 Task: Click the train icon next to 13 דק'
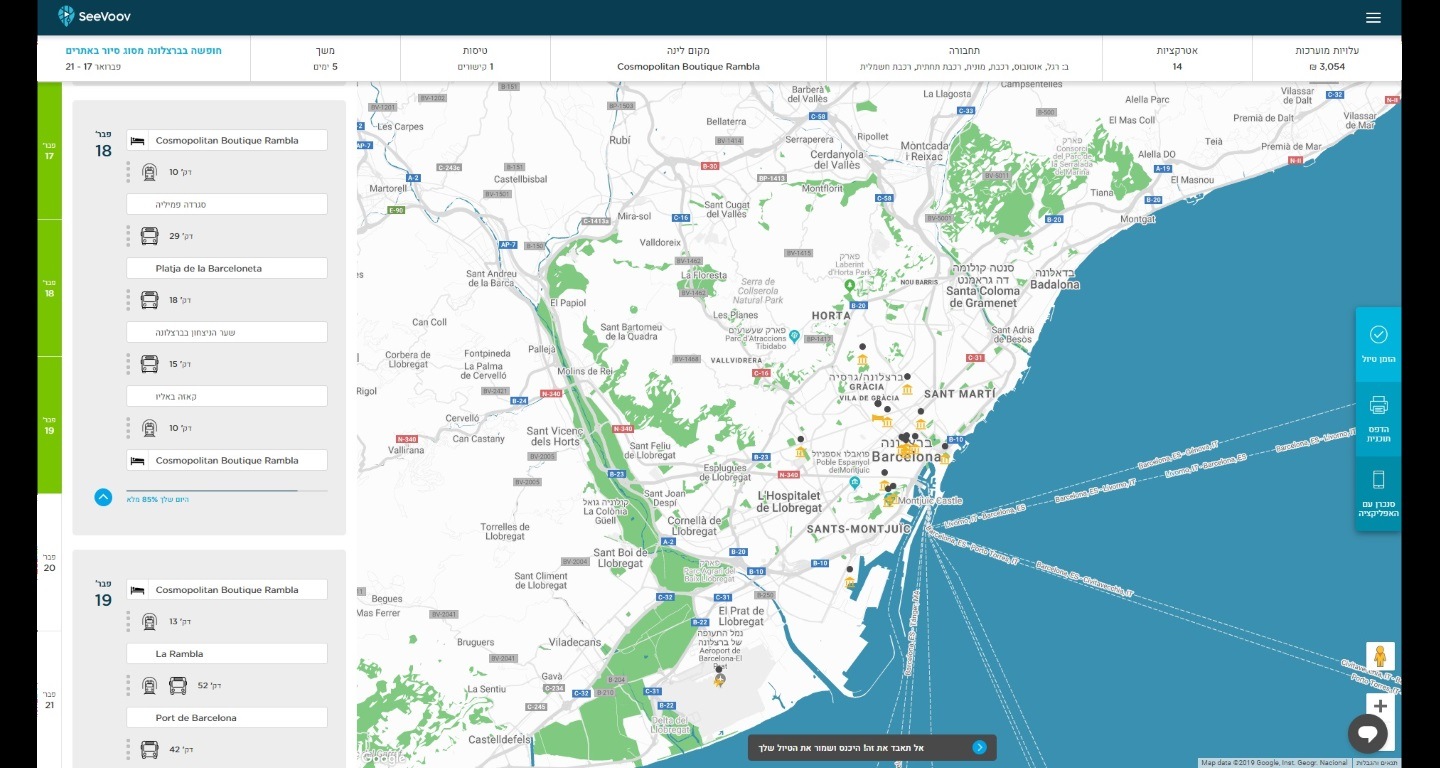149,621
